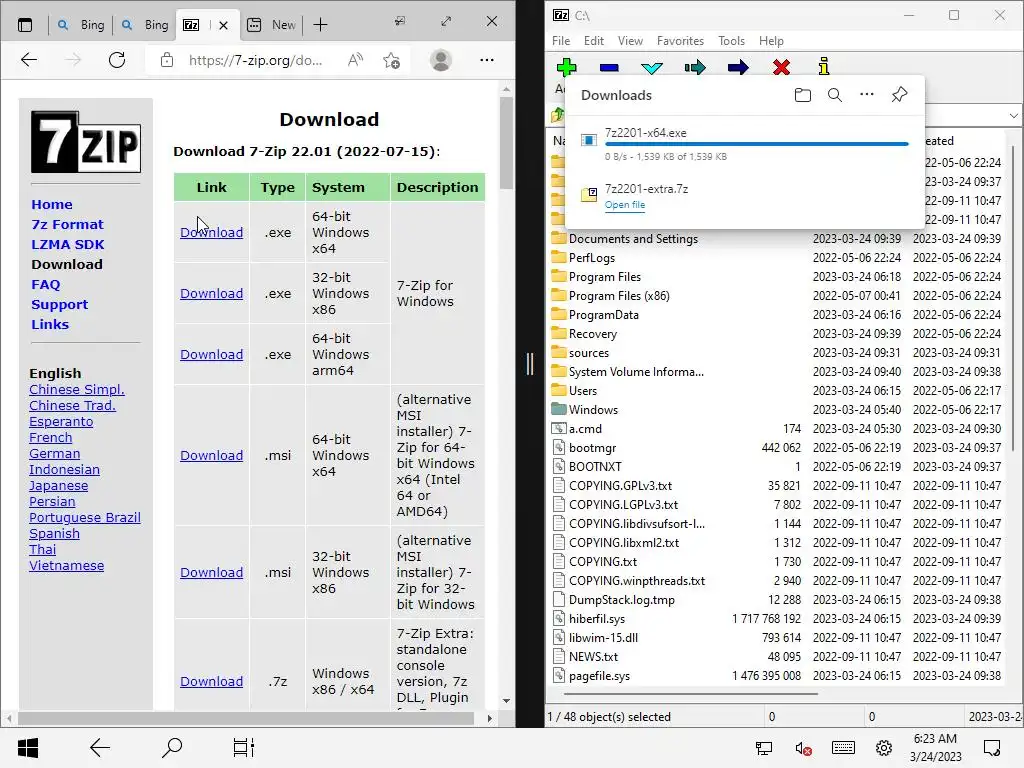Open the Favorites menu in 7-Zip
1024x768 pixels.
680,40
